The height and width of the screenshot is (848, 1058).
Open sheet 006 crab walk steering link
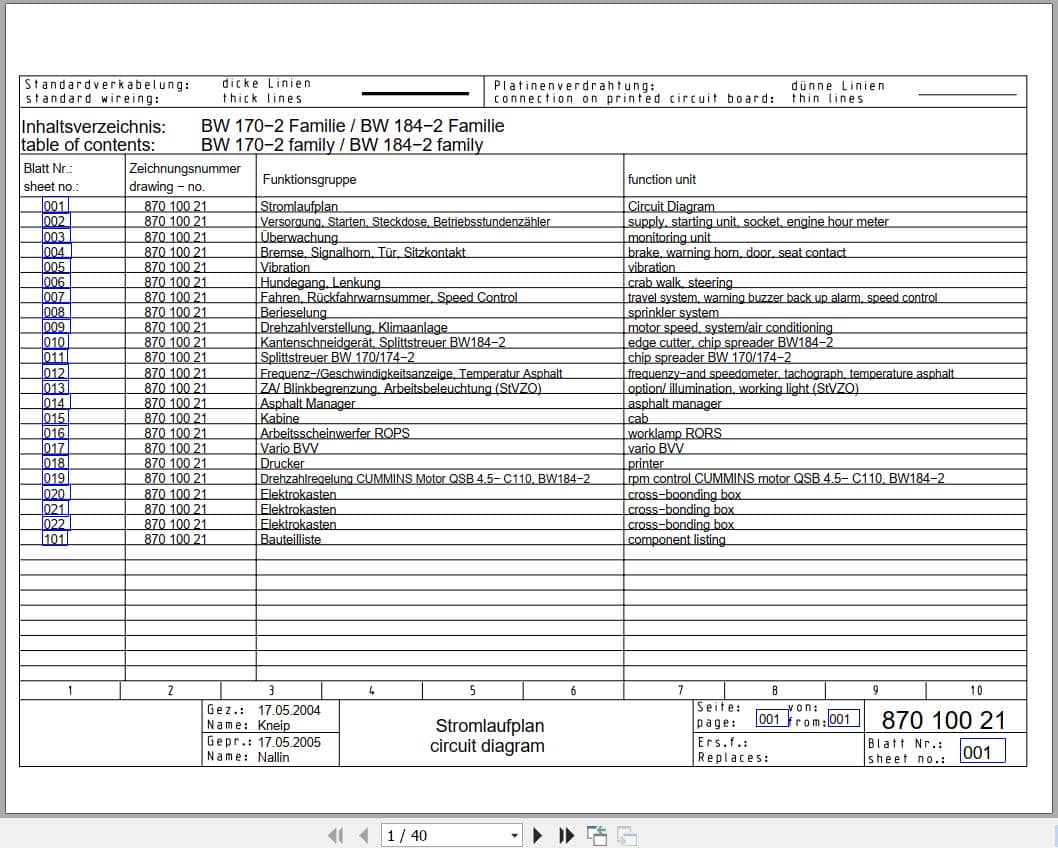54,281
